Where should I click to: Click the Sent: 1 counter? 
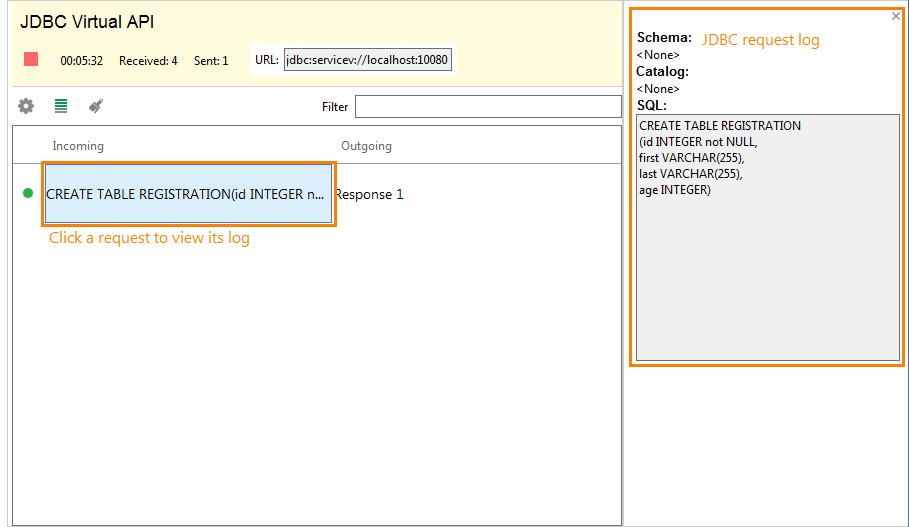pyautogui.click(x=211, y=61)
